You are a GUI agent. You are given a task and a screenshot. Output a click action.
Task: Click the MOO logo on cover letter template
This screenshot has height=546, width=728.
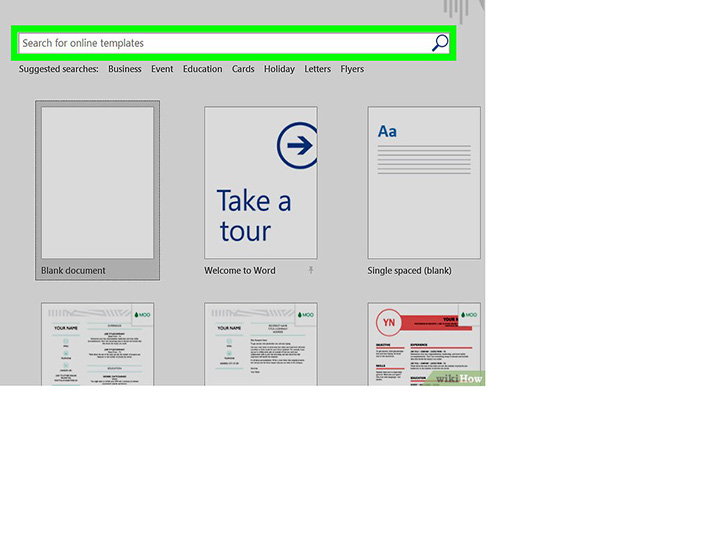pyautogui.click(x=306, y=315)
